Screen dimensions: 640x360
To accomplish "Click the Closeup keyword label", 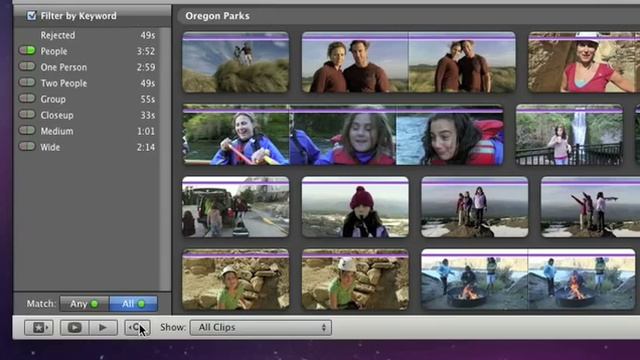I will (57, 115).
